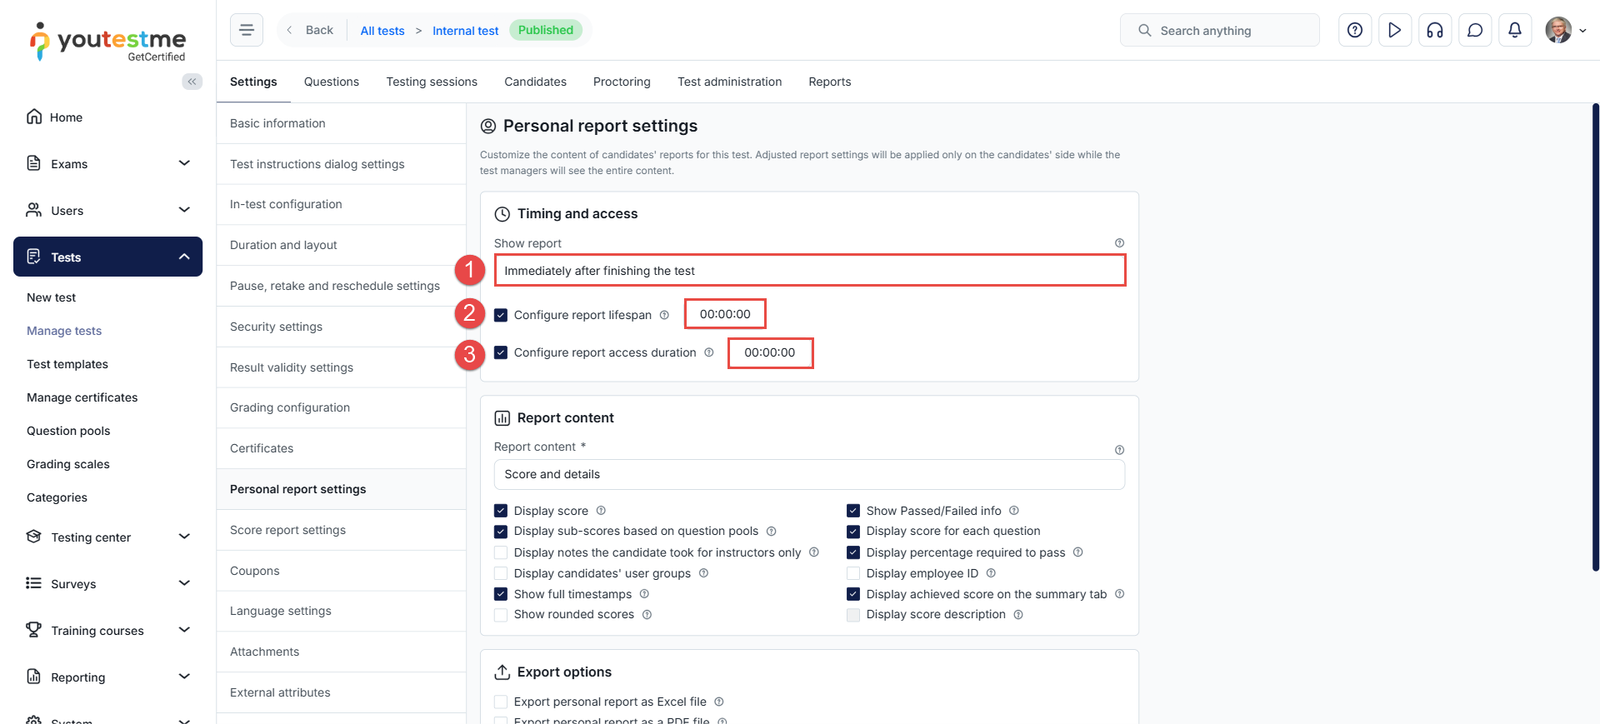Screen dimensions: 1600x724
Task: Uncheck Configure report lifespan checkbox
Action: pyautogui.click(x=501, y=315)
